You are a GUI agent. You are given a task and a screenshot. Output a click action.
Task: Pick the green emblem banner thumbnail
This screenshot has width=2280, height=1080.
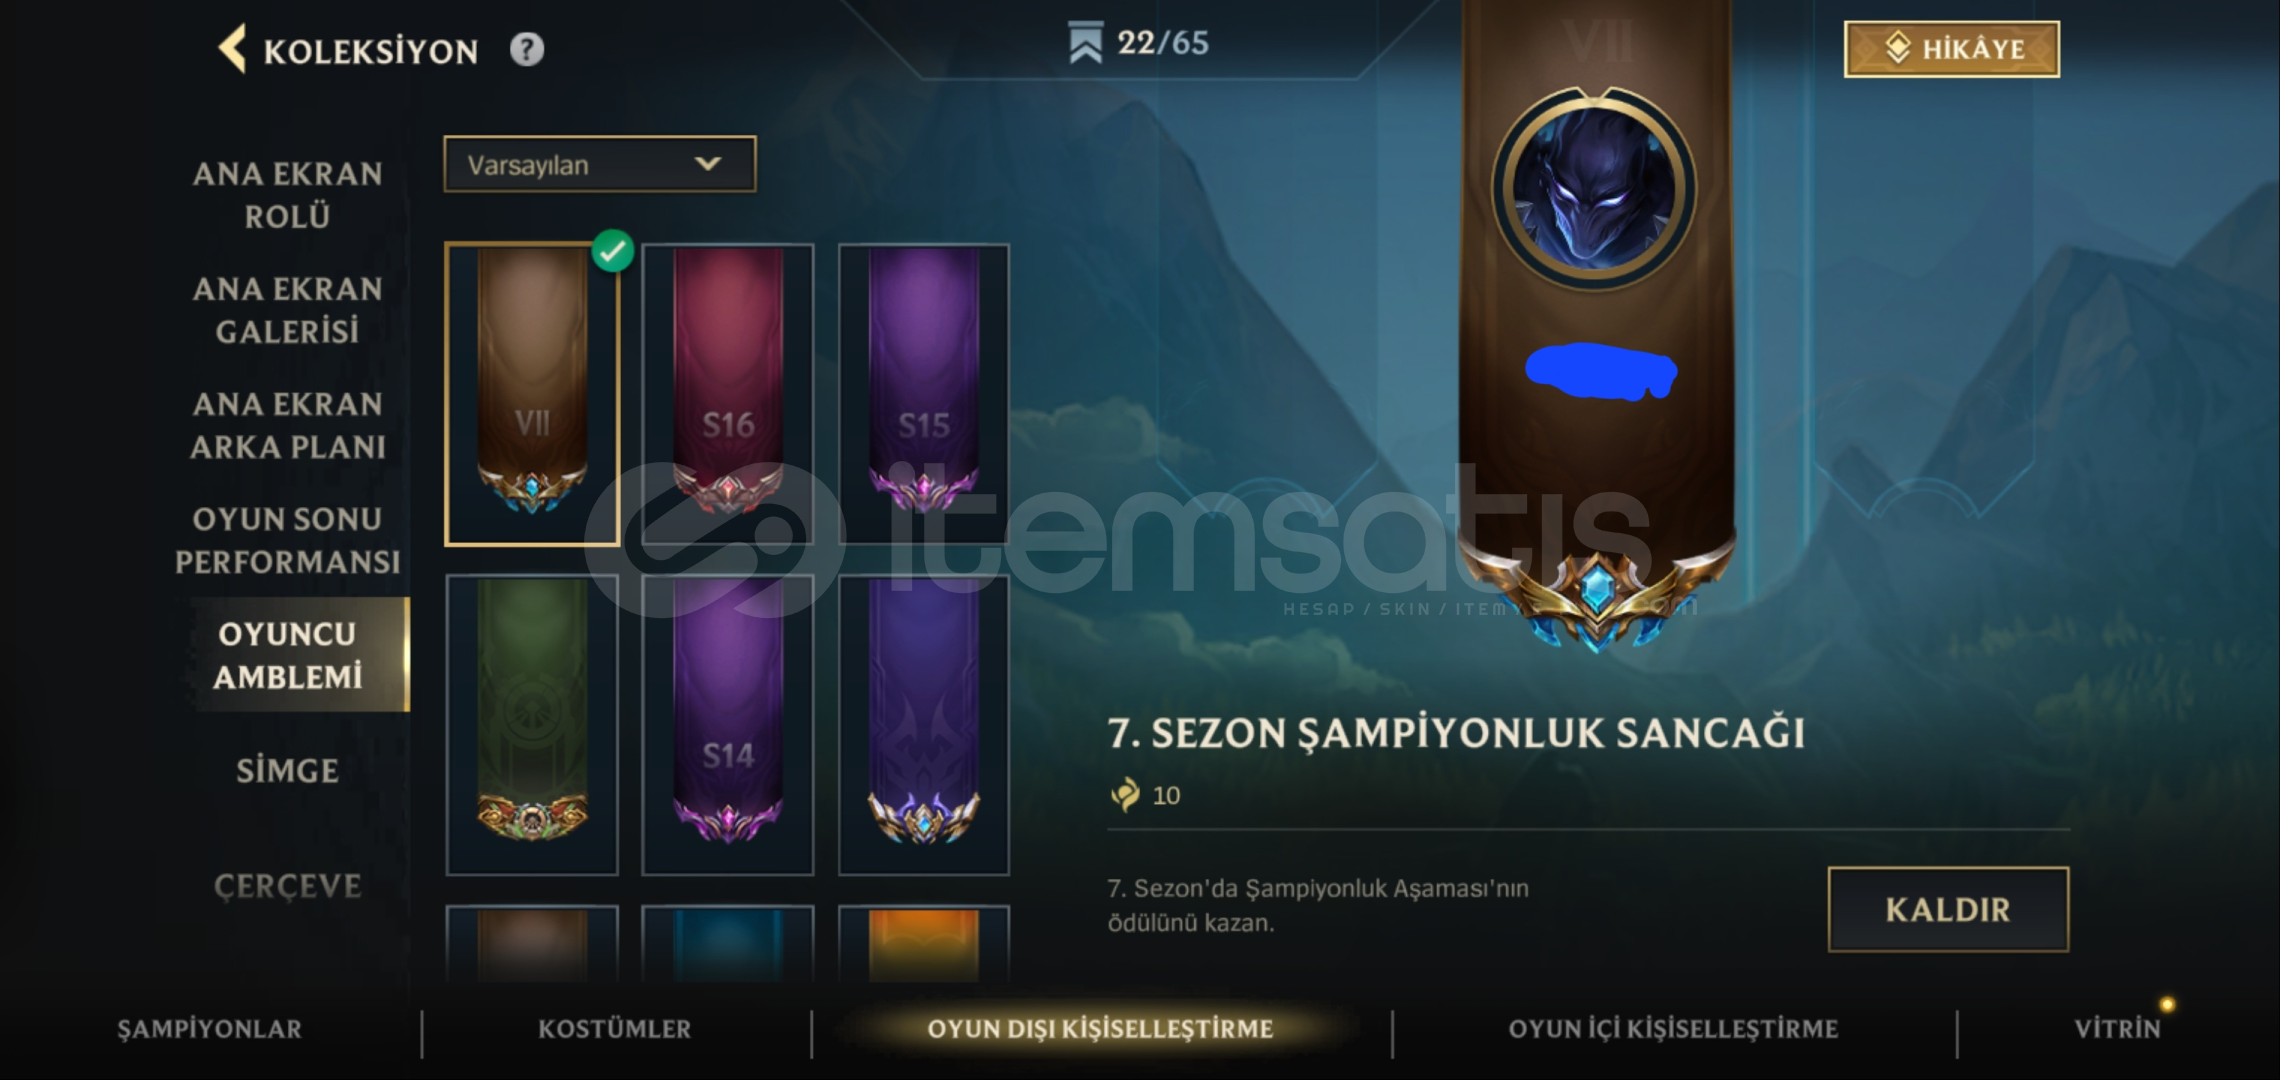click(532, 725)
